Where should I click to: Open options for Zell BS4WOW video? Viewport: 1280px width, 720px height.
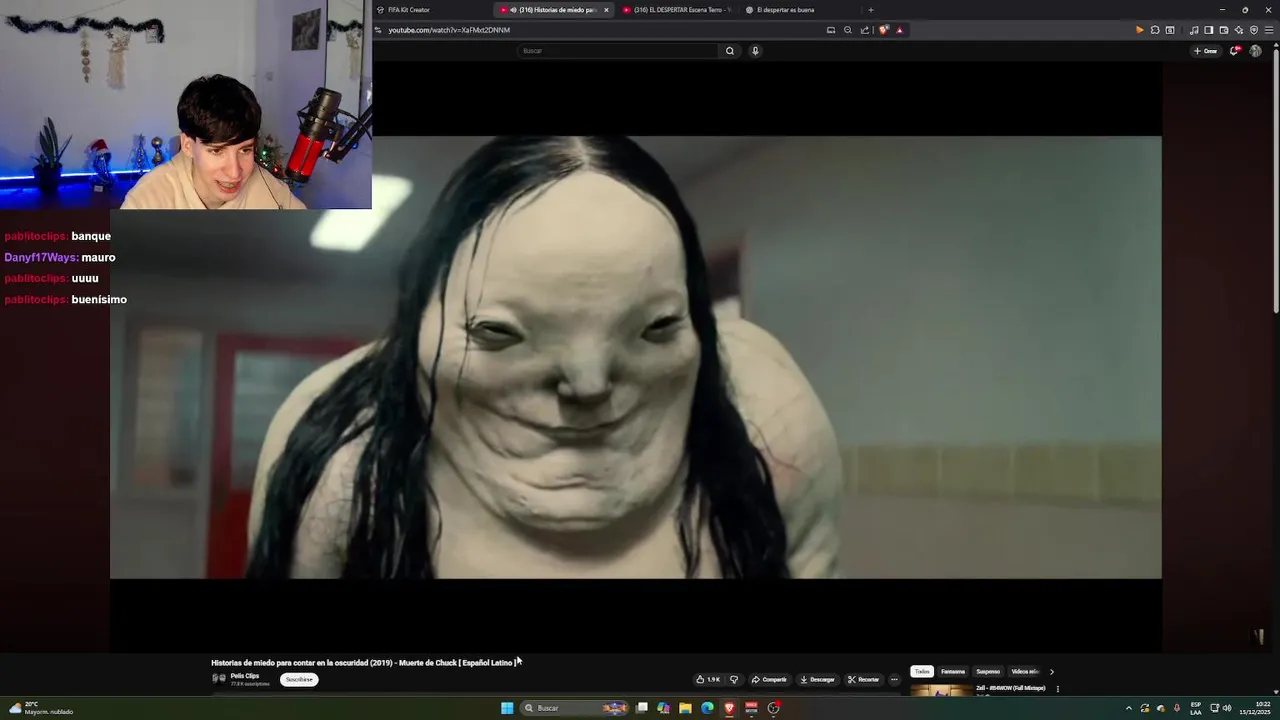1058,688
